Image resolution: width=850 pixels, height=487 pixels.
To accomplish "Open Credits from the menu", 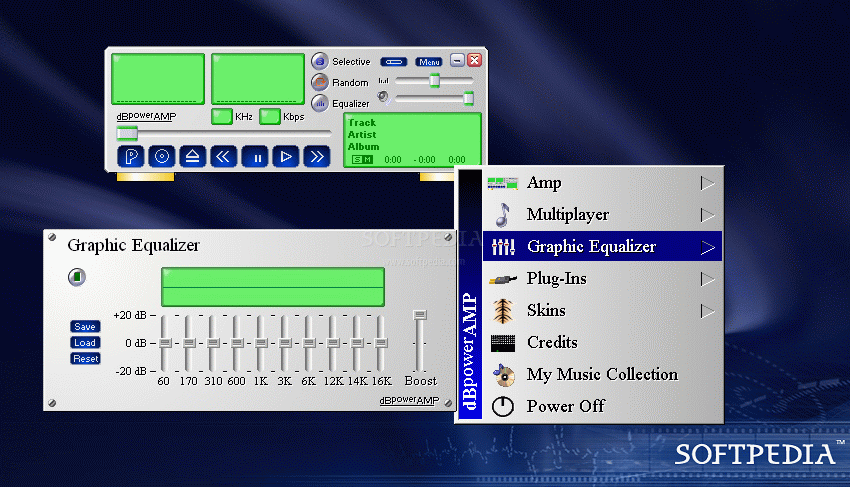I will [602, 342].
